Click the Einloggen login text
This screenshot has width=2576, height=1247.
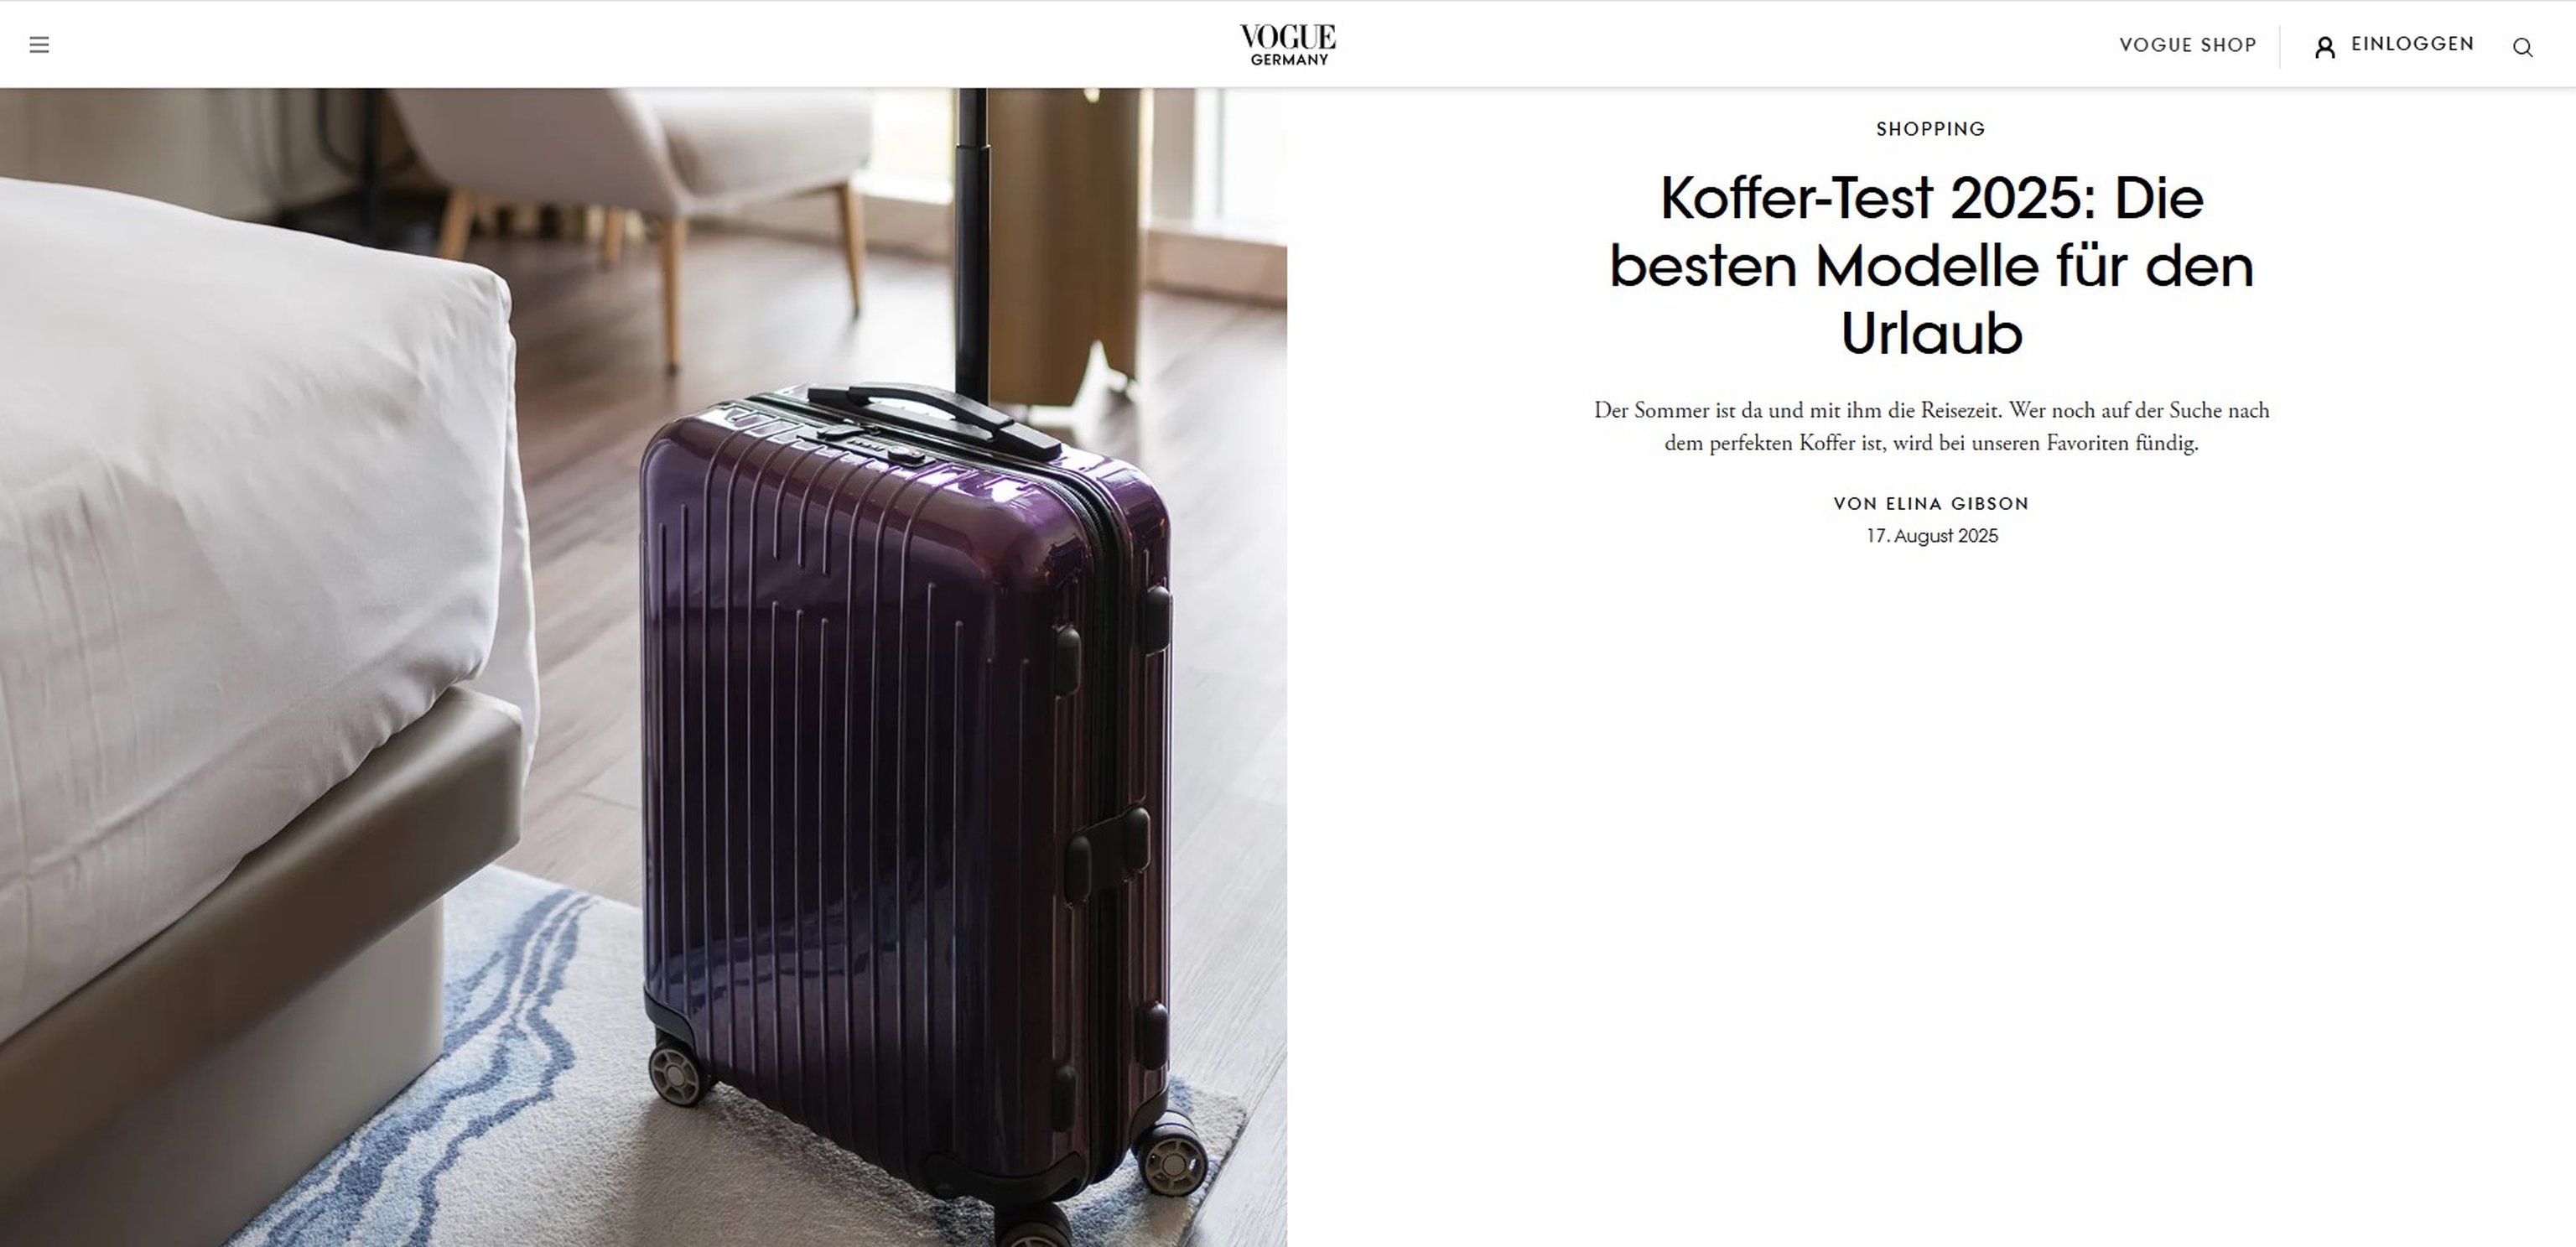[2412, 44]
